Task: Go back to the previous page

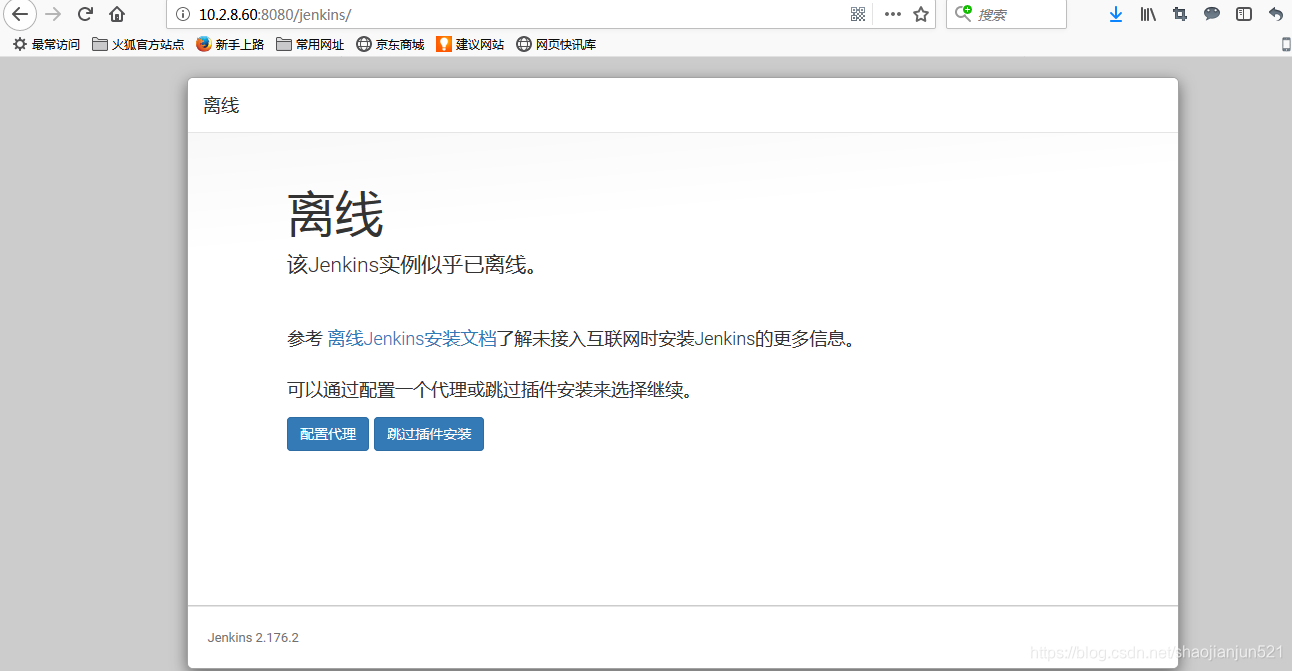Action: point(19,14)
